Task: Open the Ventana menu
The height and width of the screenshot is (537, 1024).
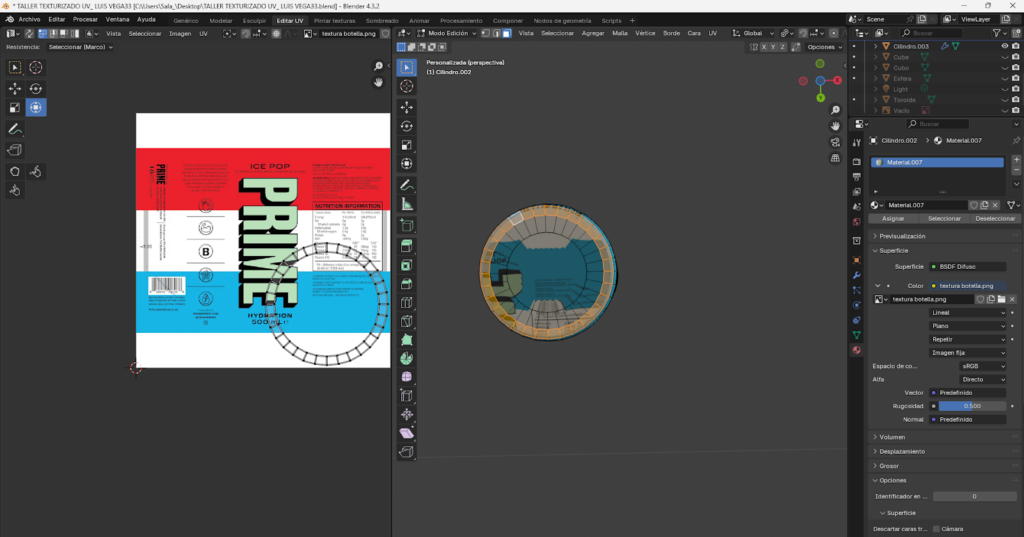Action: [118, 20]
